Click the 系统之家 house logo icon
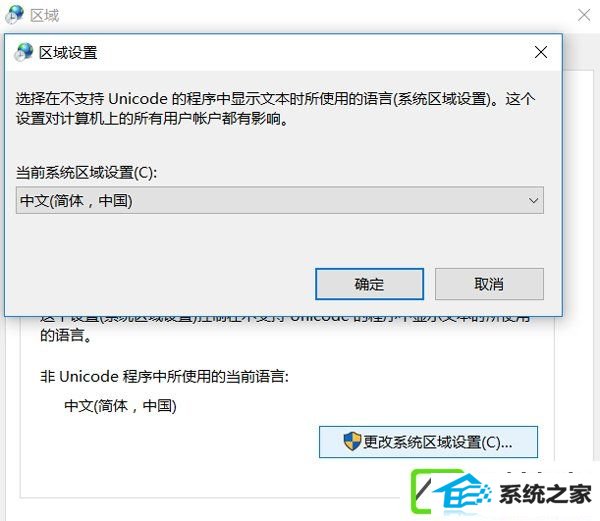Screen dimensions: 600x521 [452, 493]
